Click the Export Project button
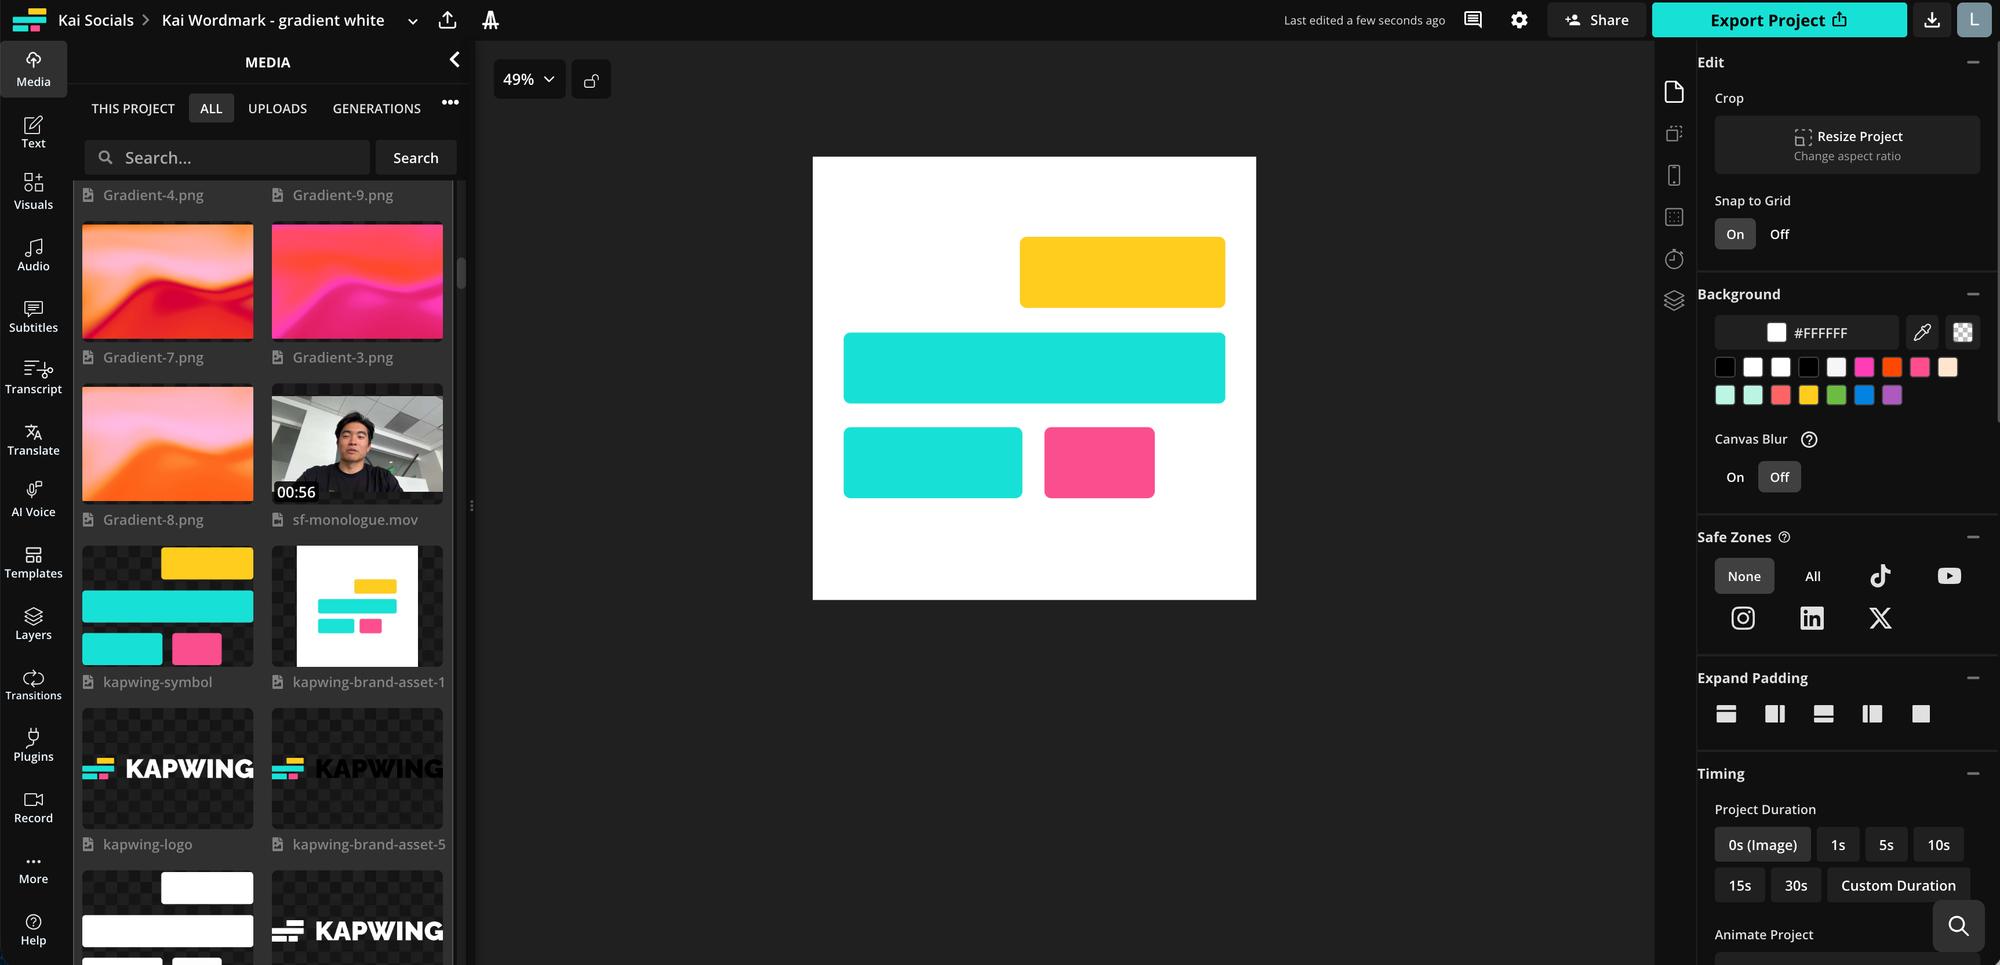Viewport: 2000px width, 965px height. pos(1779,20)
